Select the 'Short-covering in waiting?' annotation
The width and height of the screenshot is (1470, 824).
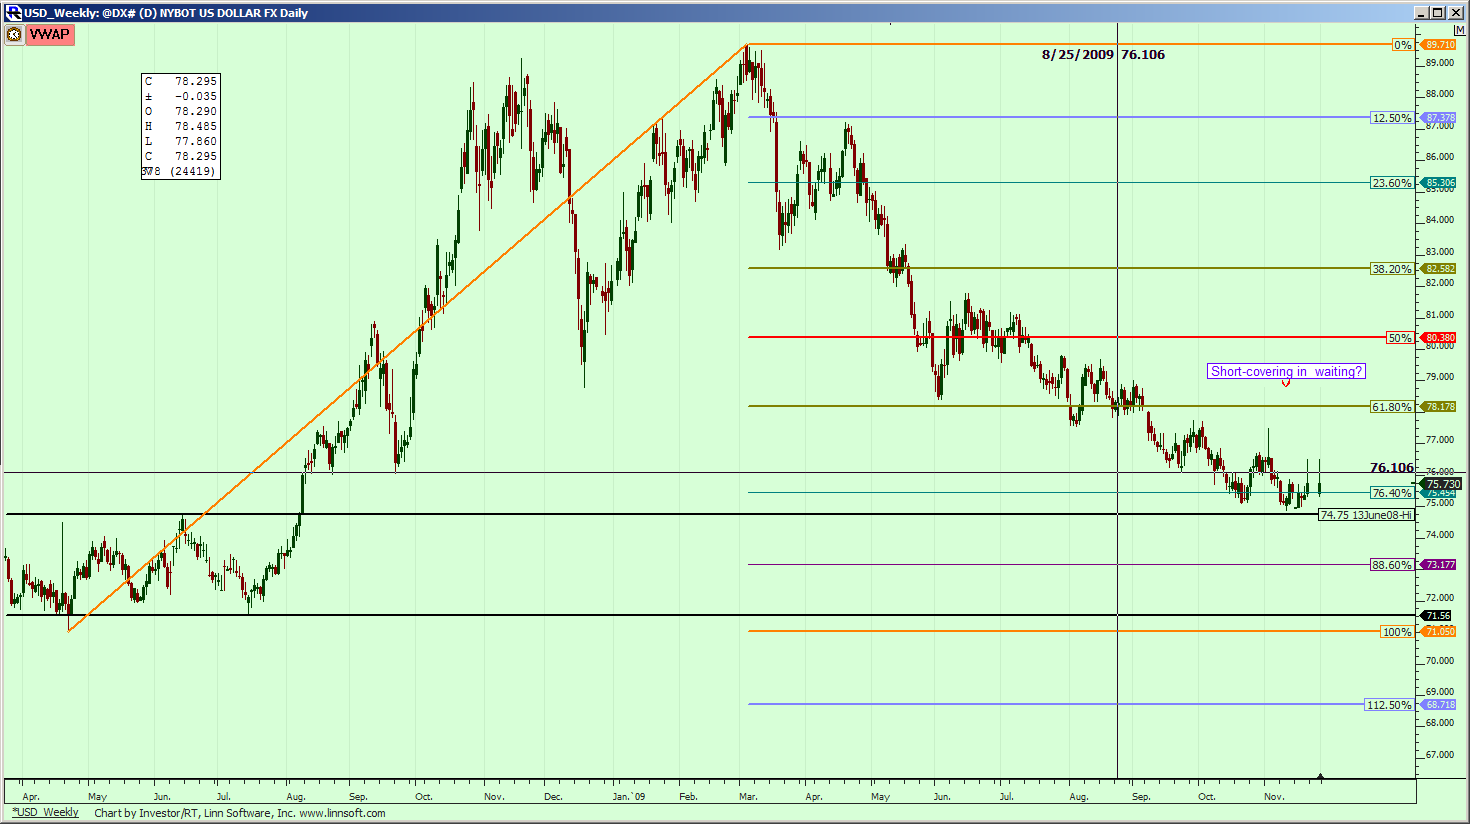(1286, 371)
